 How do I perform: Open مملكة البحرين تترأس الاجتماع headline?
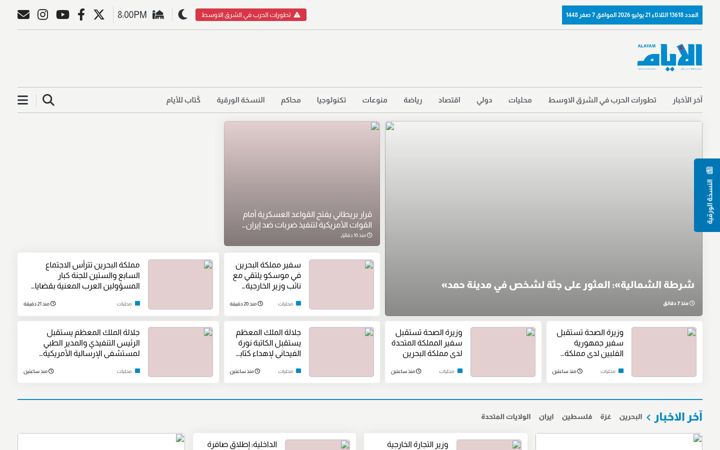85,276
